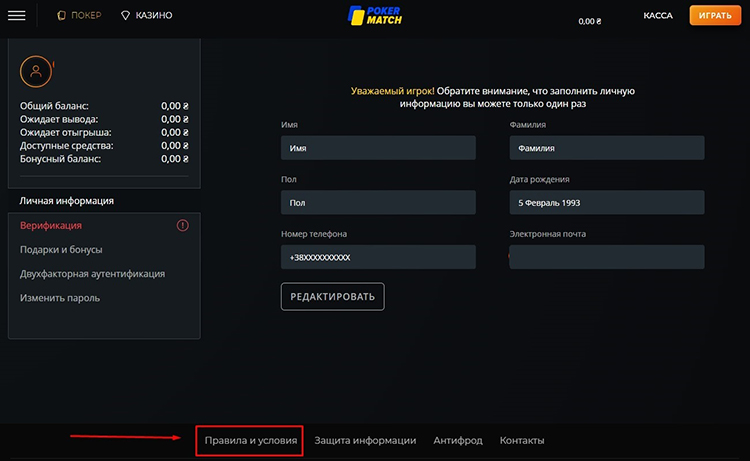The width and height of the screenshot is (750, 461).
Task: Click the Общий баланс label
Action: (54, 106)
